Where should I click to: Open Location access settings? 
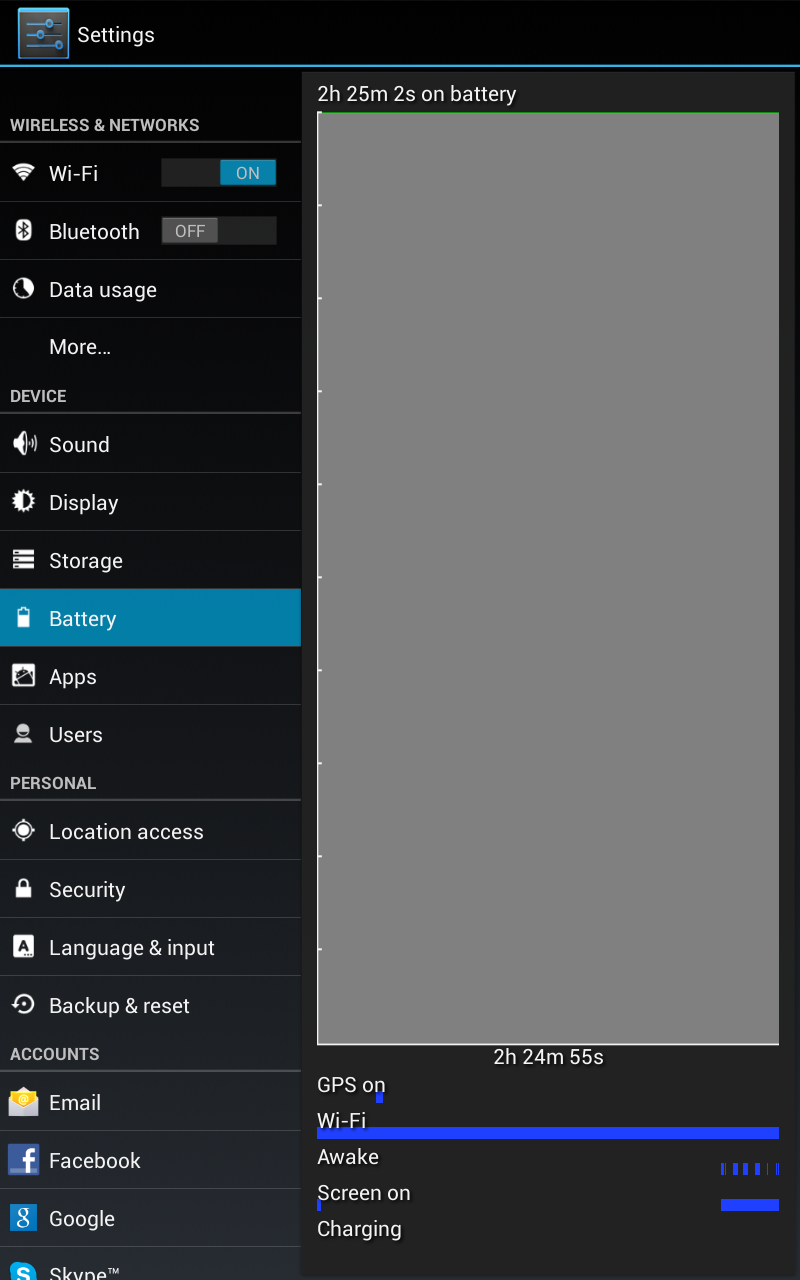[x=150, y=831]
